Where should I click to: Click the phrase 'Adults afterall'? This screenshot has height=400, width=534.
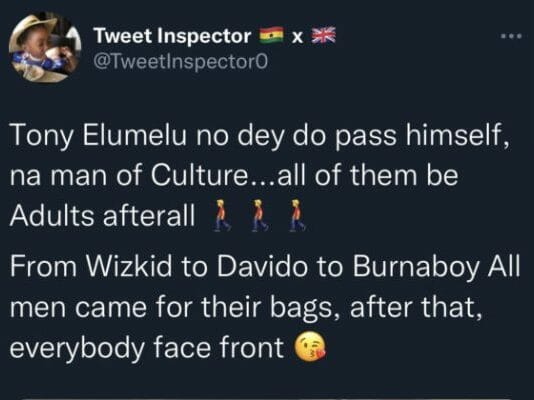click(x=103, y=215)
